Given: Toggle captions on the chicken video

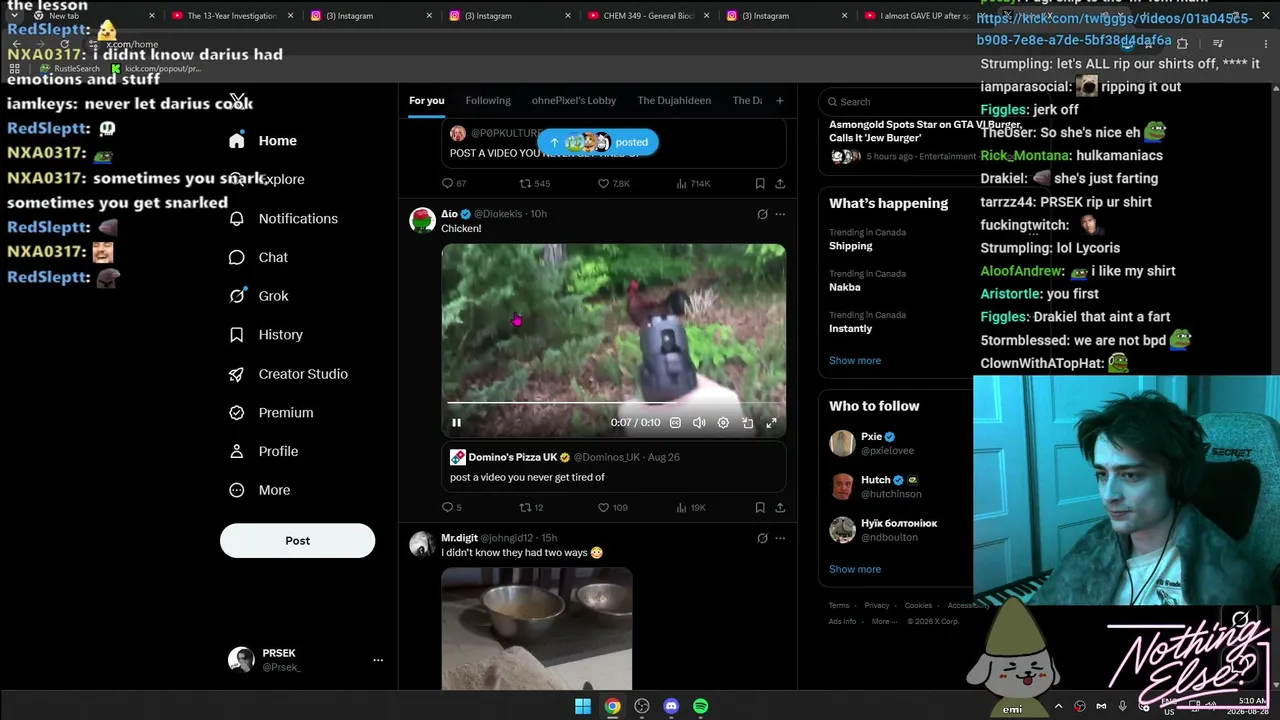Looking at the screenshot, I should tap(675, 423).
